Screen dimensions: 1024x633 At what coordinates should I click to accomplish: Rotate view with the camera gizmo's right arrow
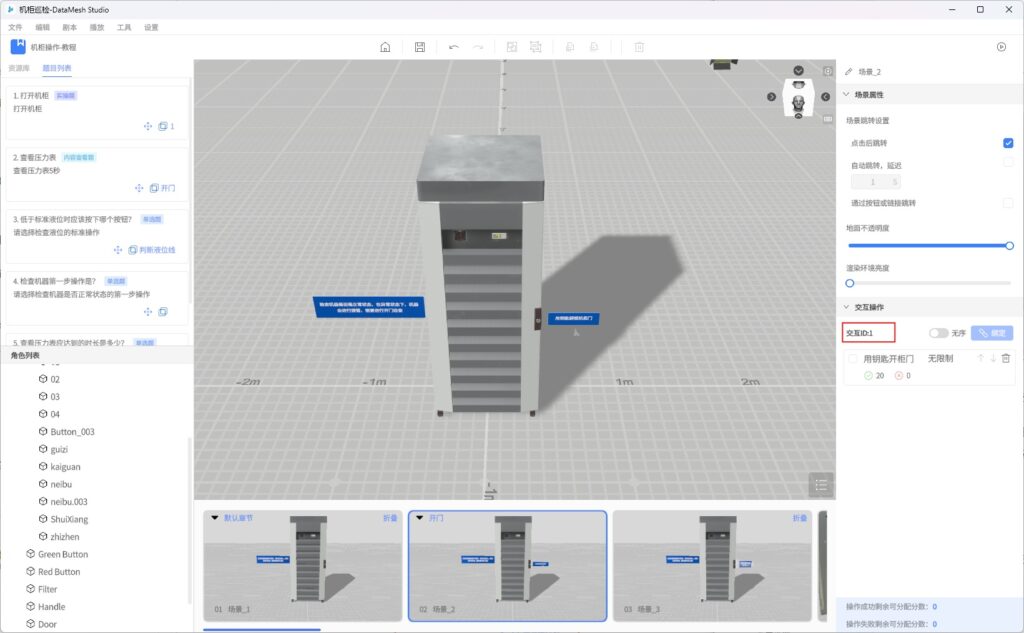tap(826, 96)
